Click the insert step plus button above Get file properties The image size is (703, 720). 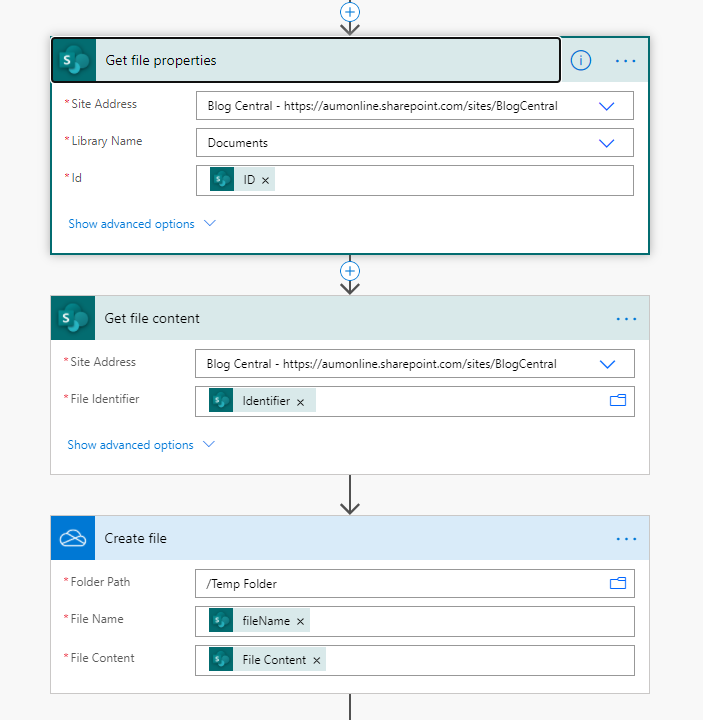point(350,12)
